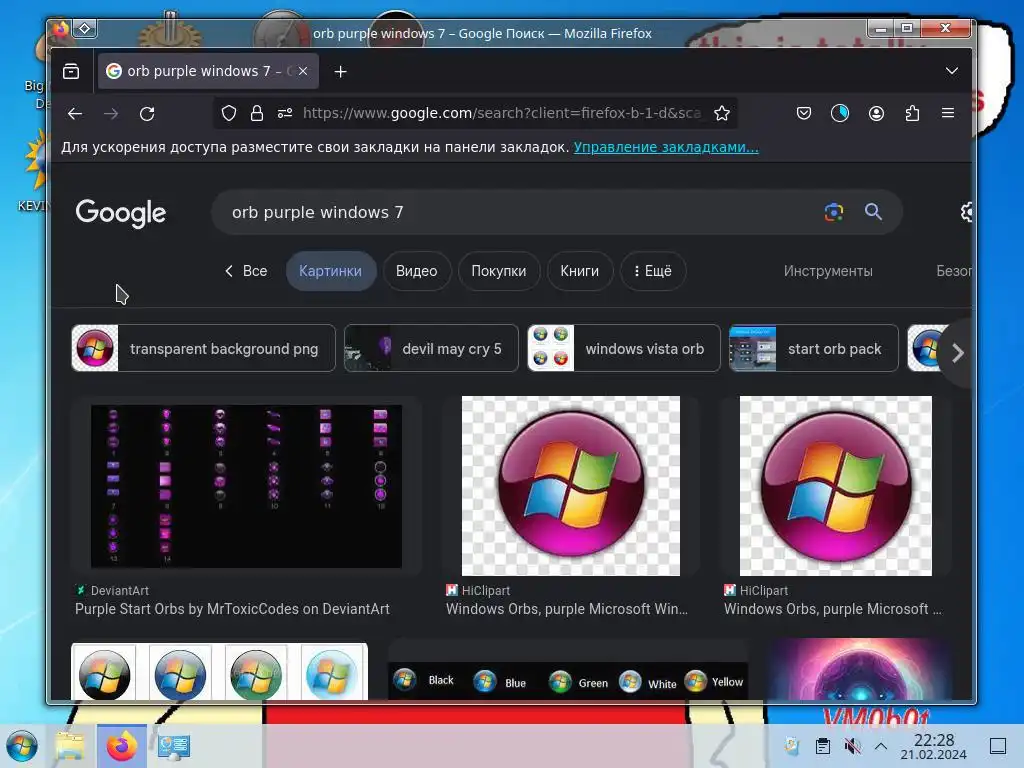Viewport: 1024px width, 768px height.
Task: Switch to the Все results tab
Action: coord(246,271)
